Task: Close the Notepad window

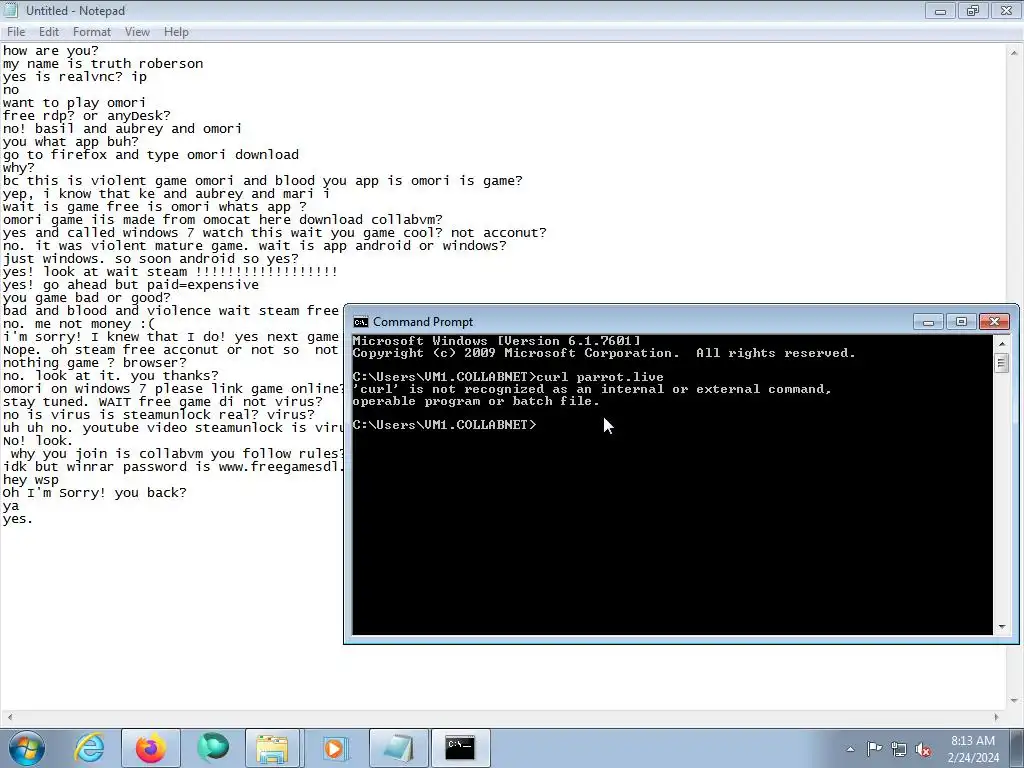Action: tap(1006, 10)
